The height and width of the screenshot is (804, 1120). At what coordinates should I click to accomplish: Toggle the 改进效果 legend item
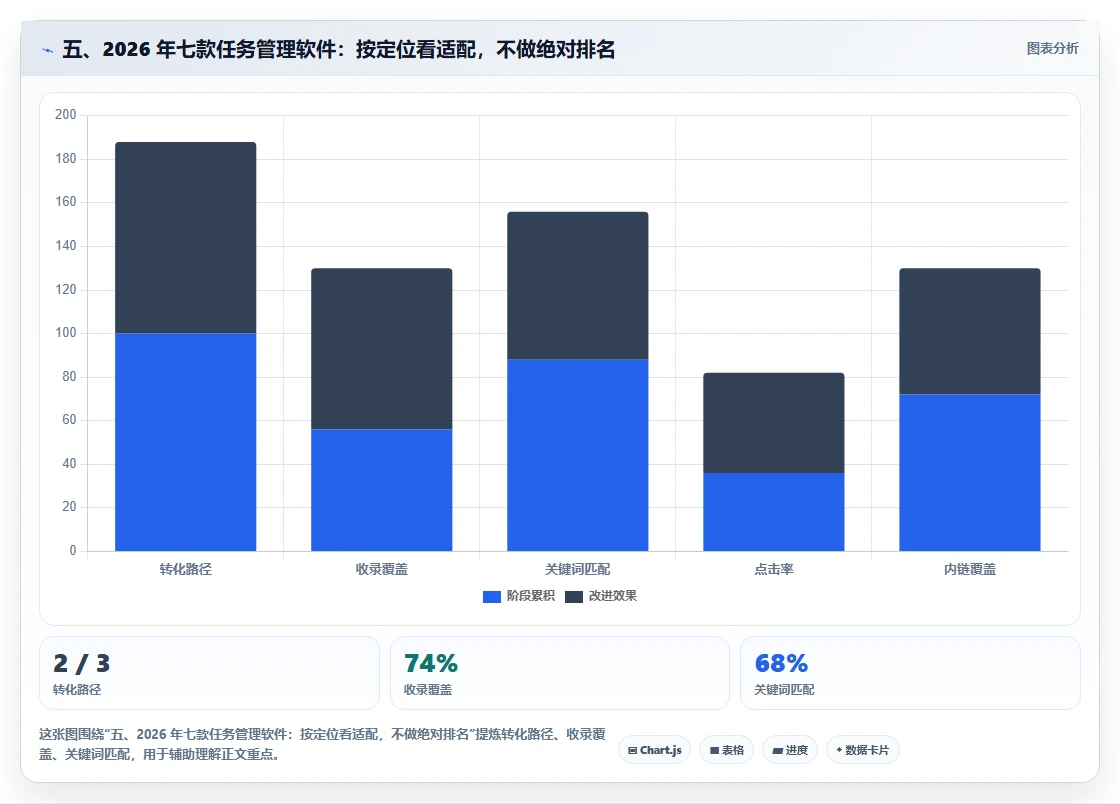coord(601,596)
